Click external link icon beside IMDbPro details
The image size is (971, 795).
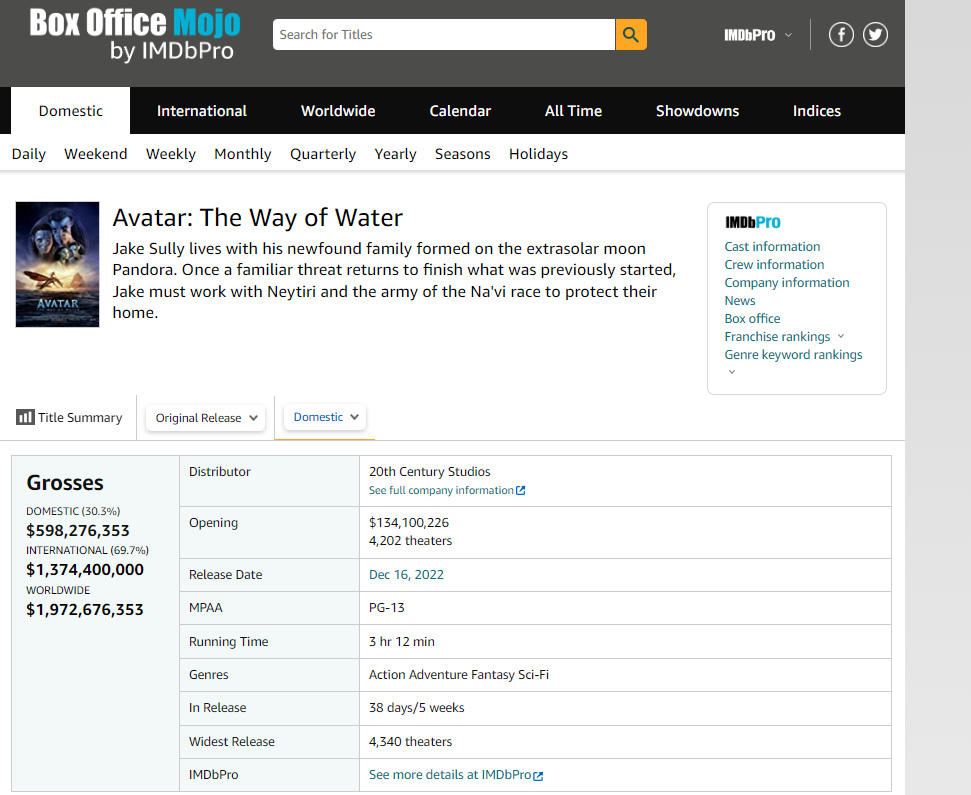(x=539, y=776)
